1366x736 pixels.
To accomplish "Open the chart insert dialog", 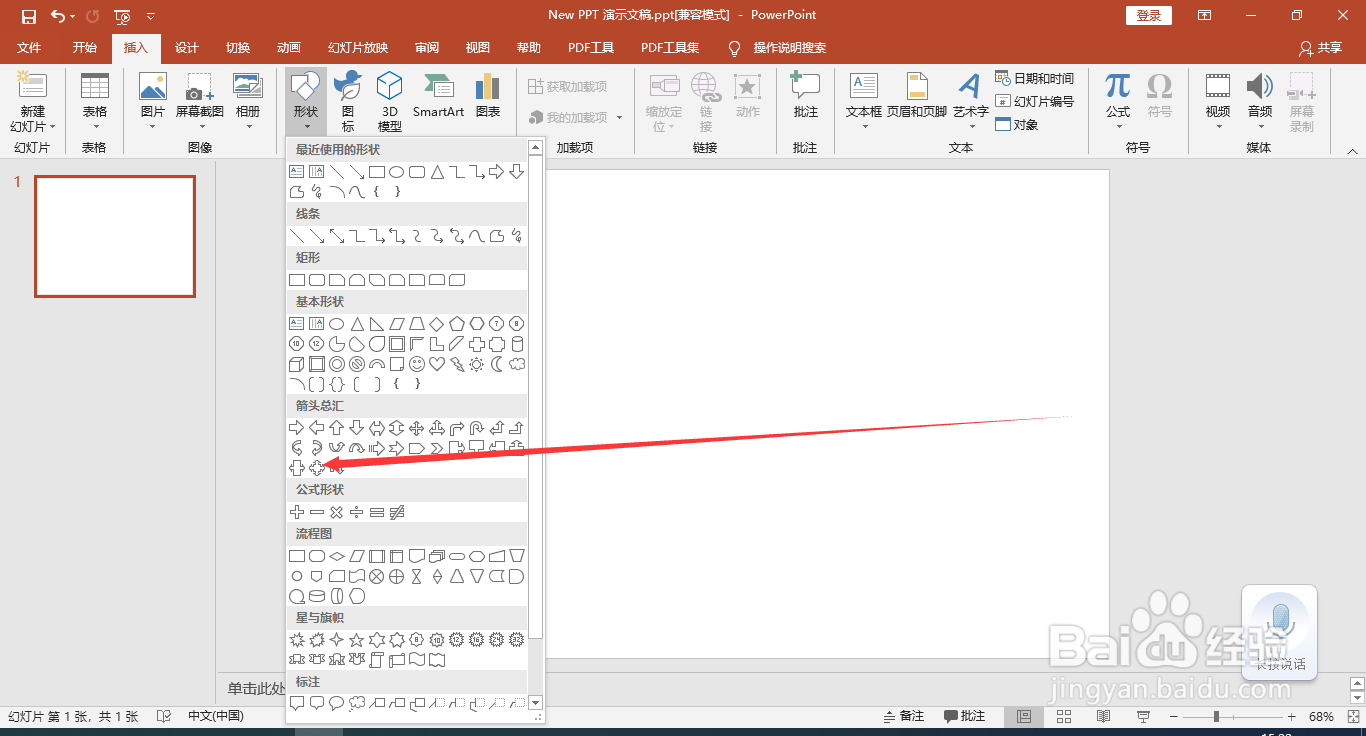I will [x=488, y=98].
